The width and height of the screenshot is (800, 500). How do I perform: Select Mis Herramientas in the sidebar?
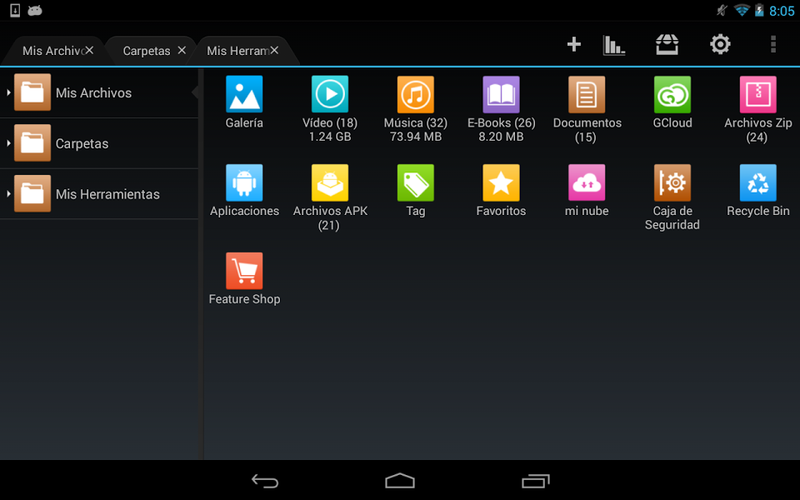99,194
